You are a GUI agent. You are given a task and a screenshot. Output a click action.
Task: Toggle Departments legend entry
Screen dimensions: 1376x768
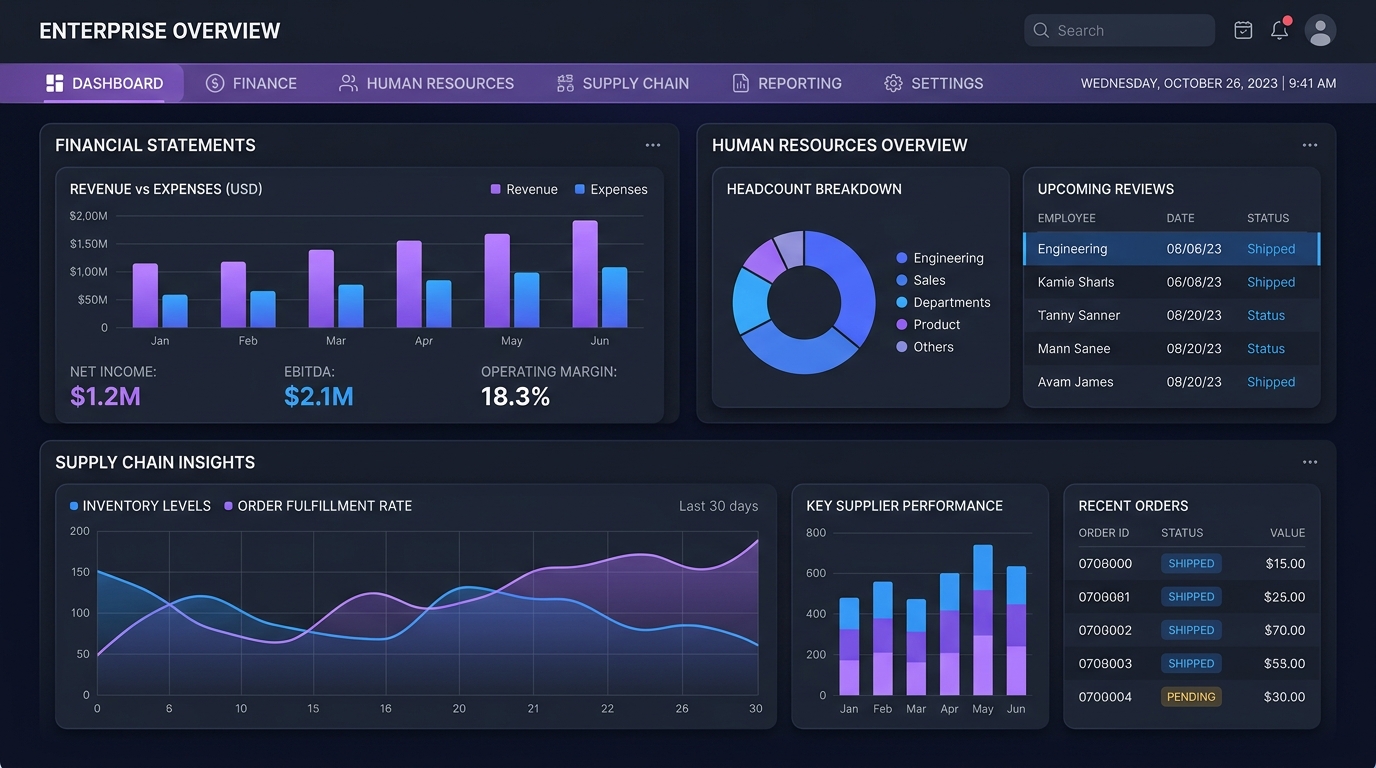pos(943,302)
